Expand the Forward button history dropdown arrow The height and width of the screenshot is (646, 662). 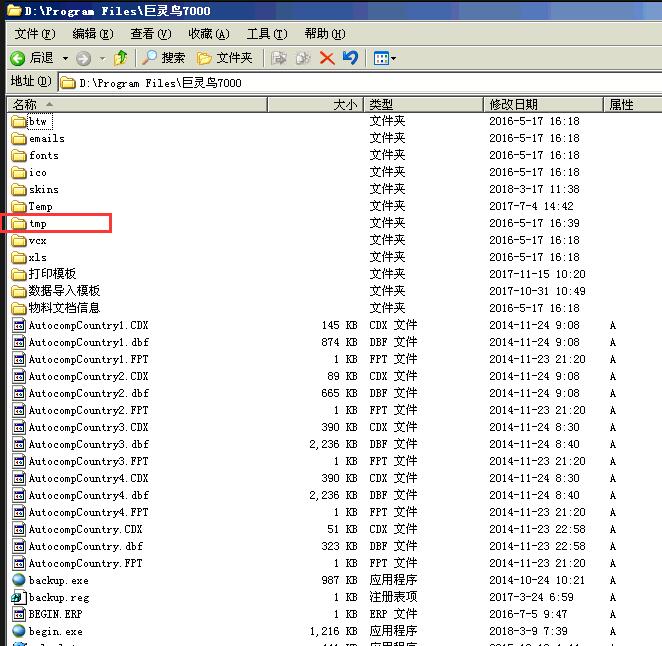coord(102,58)
